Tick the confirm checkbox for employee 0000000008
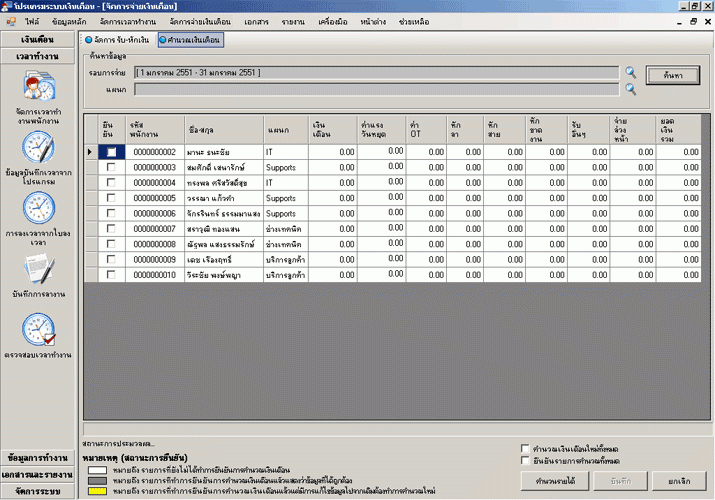The height and width of the screenshot is (500, 715). 111,244
